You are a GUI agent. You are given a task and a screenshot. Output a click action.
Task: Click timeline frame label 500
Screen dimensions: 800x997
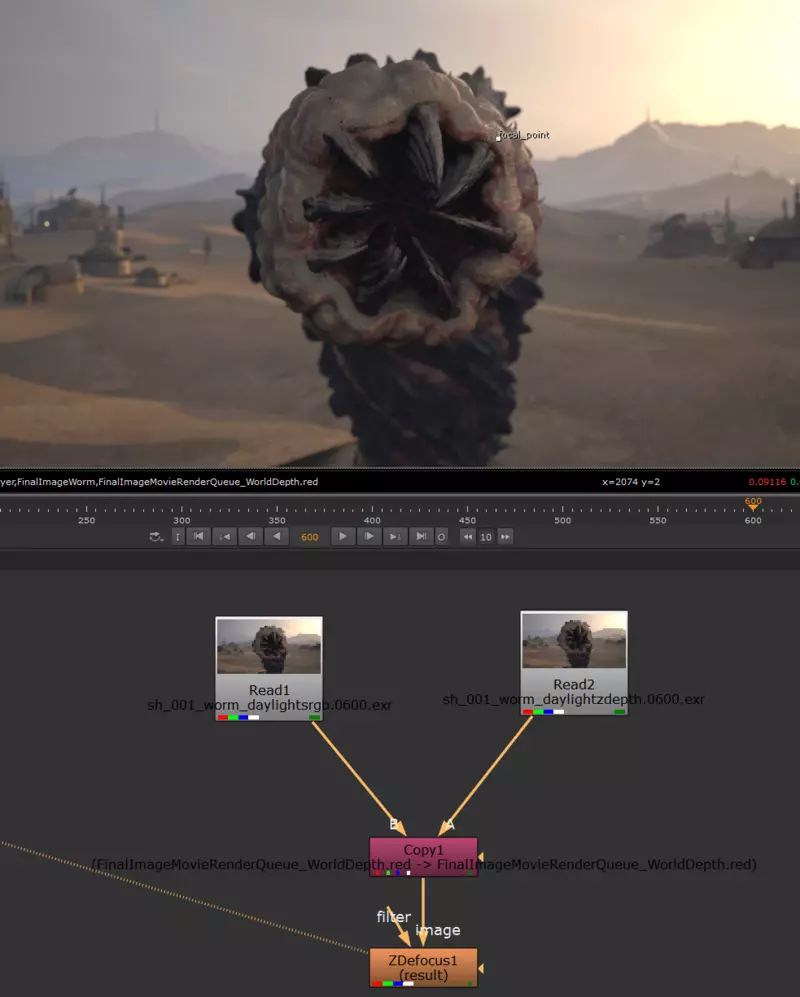[x=562, y=520]
